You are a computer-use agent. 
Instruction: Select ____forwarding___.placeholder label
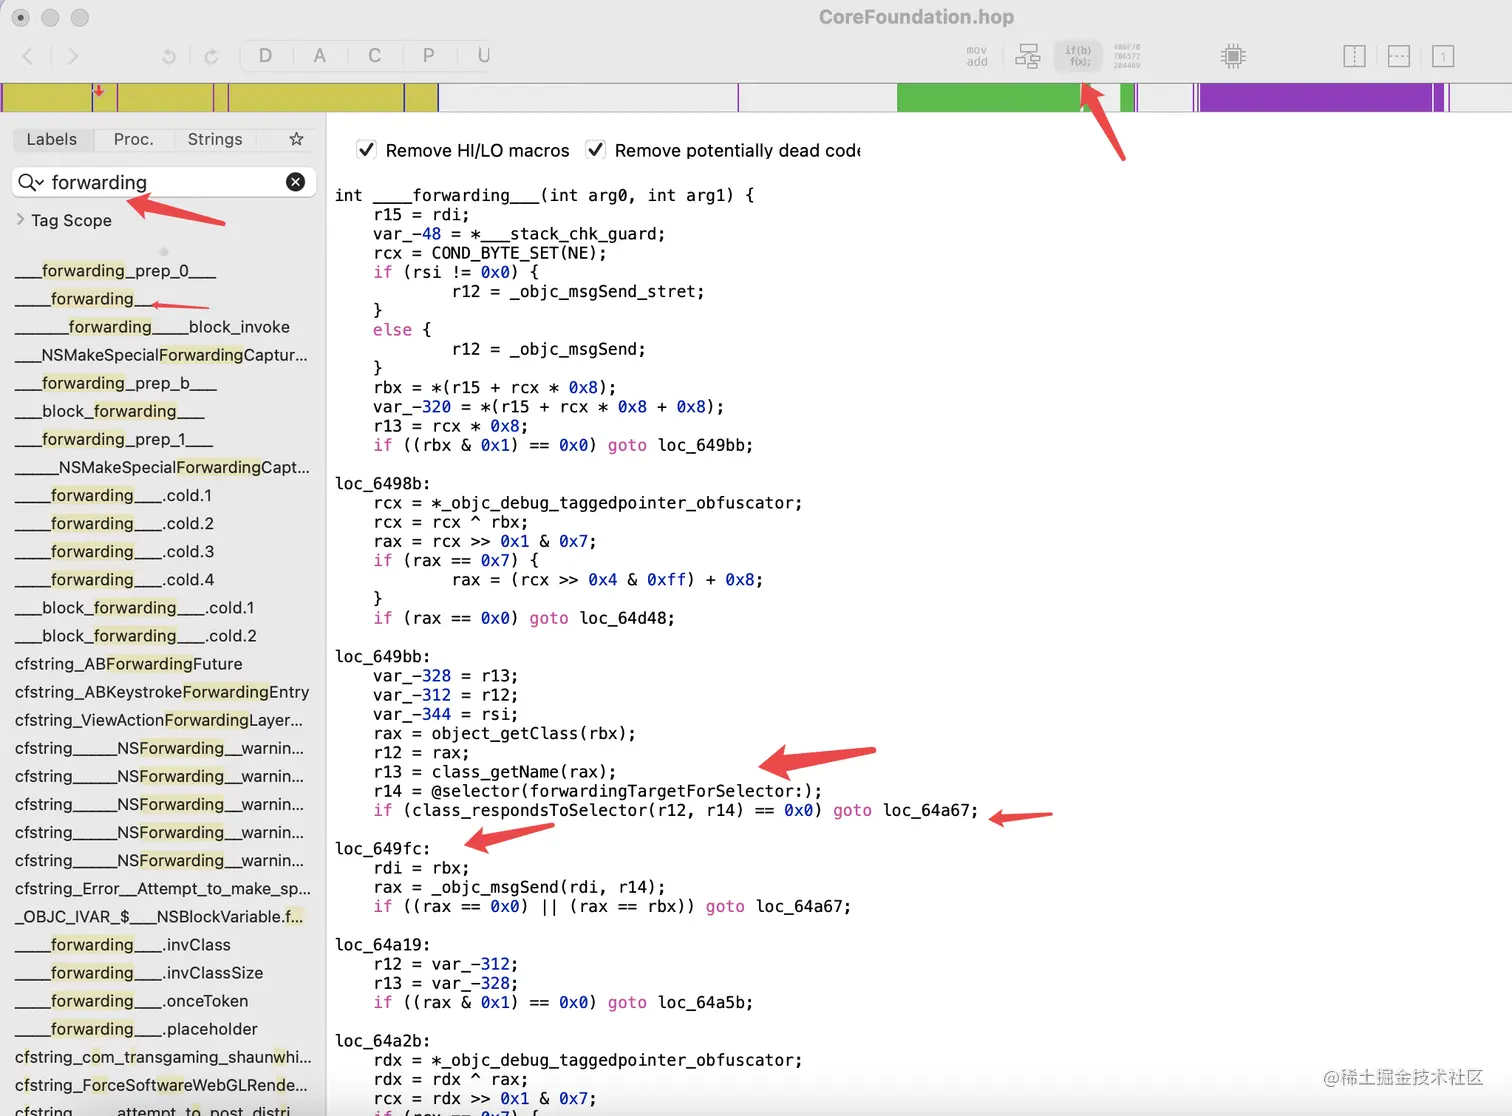(x=136, y=1028)
